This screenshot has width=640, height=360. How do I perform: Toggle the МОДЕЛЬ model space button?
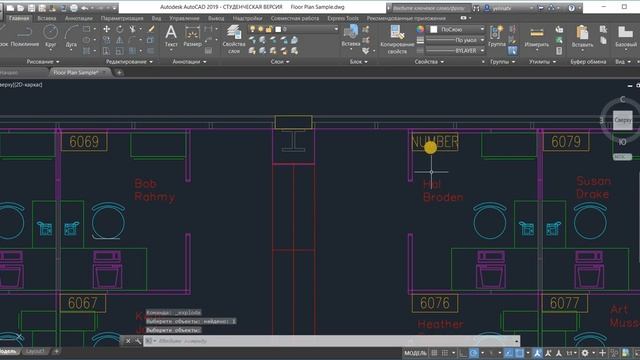416,353
